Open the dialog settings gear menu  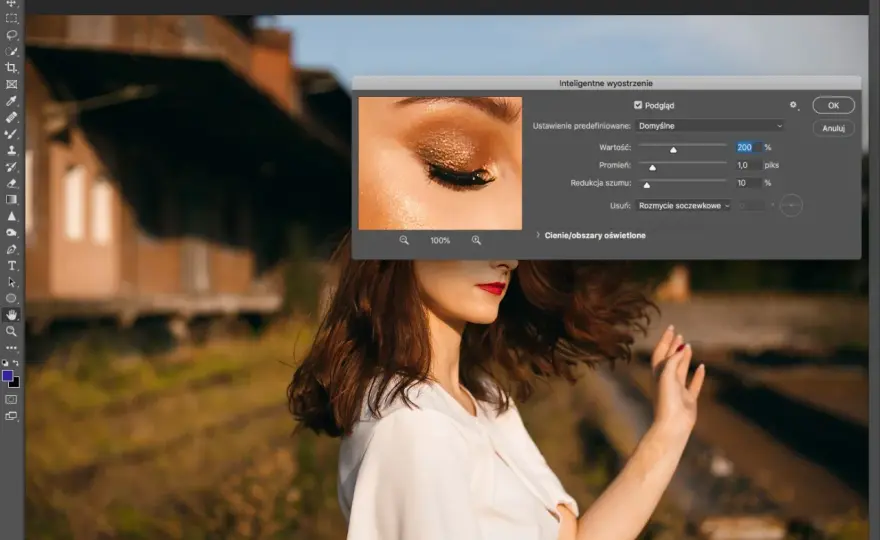pyautogui.click(x=793, y=105)
